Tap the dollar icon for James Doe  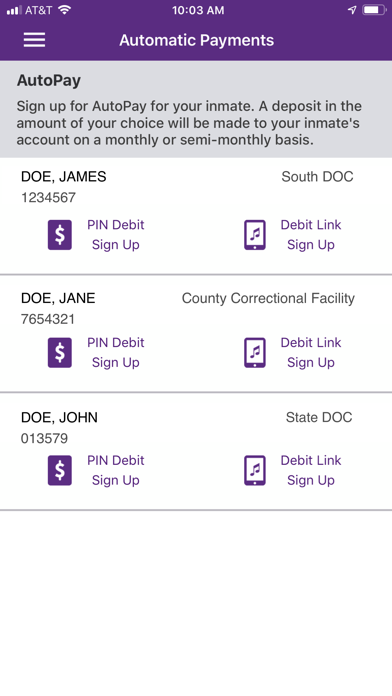click(60, 235)
